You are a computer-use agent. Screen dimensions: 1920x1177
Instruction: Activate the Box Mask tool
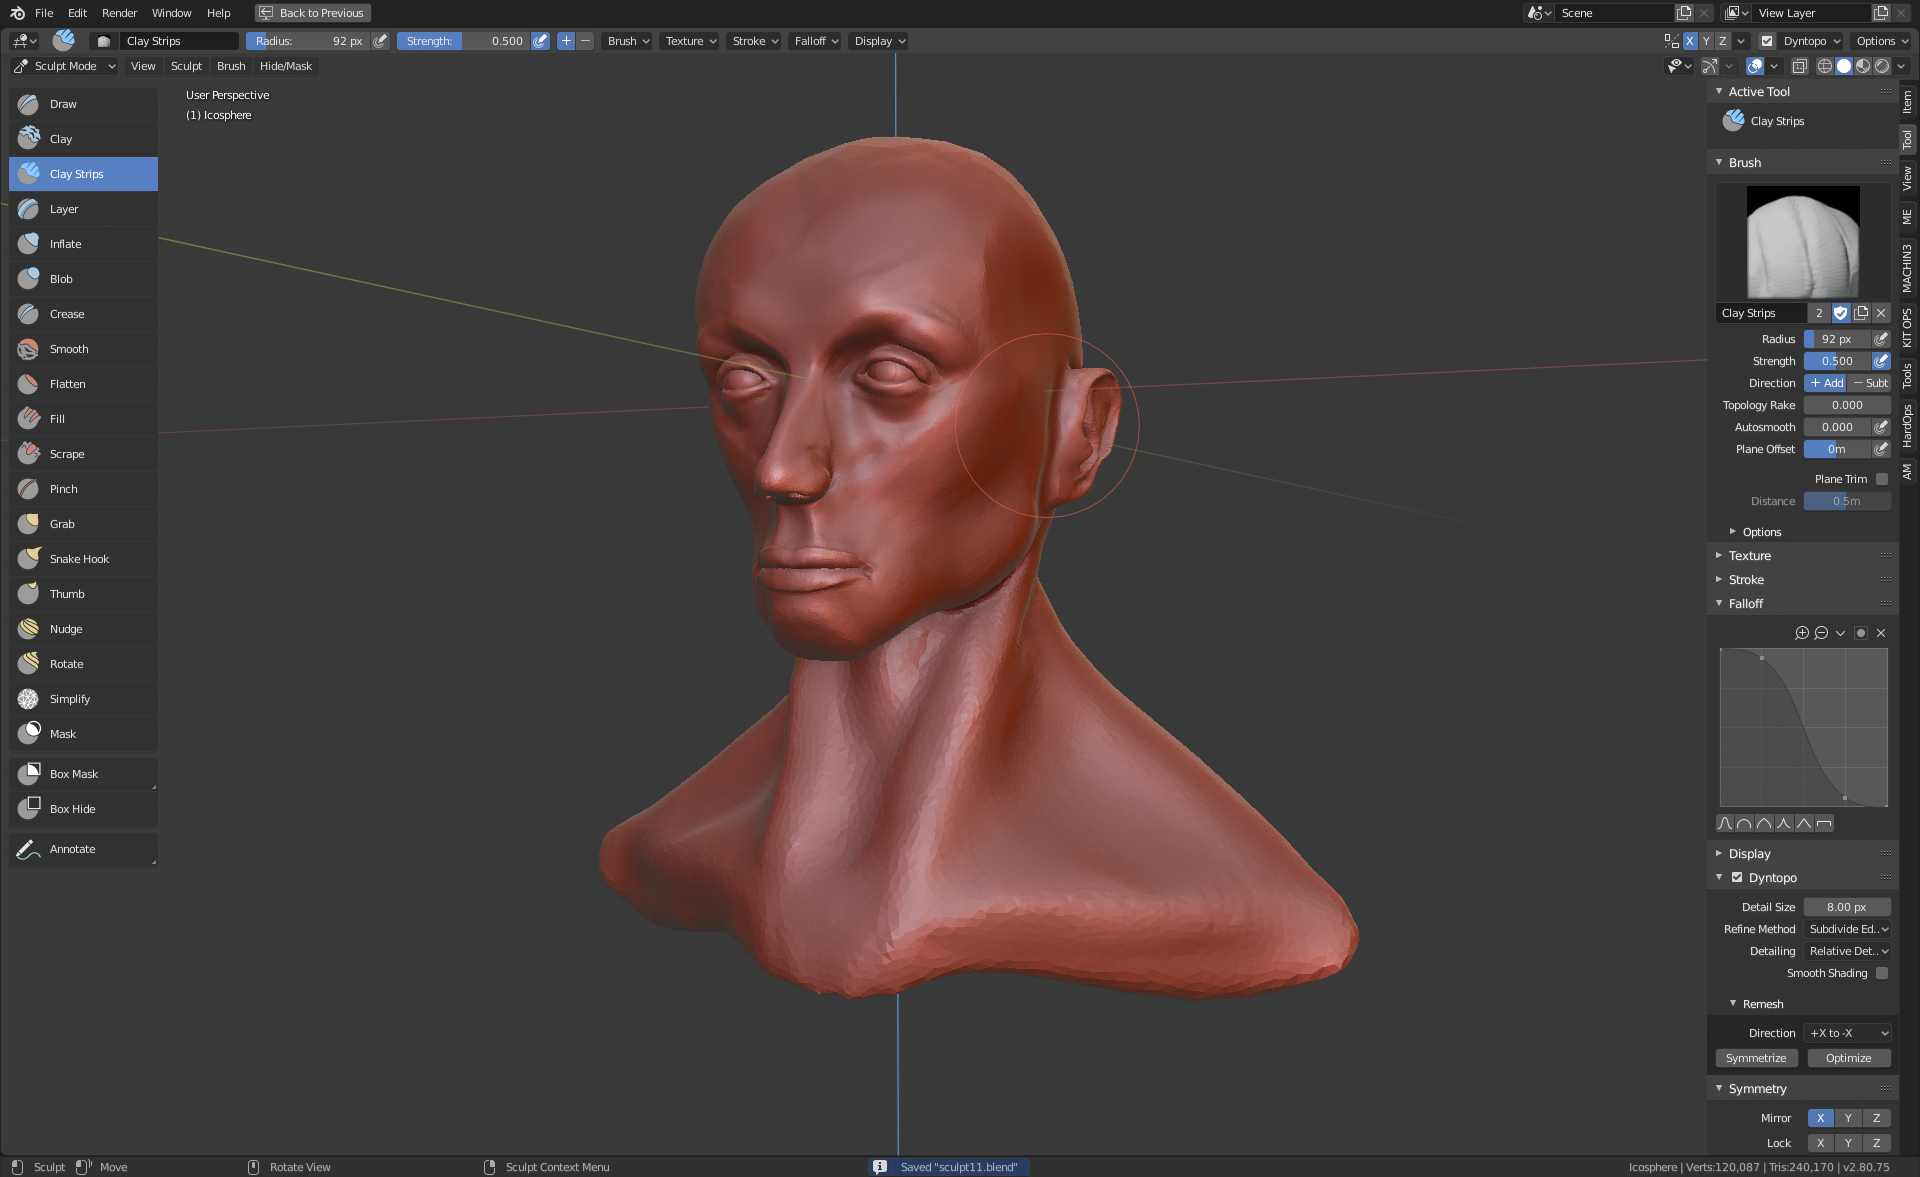tap(74, 774)
